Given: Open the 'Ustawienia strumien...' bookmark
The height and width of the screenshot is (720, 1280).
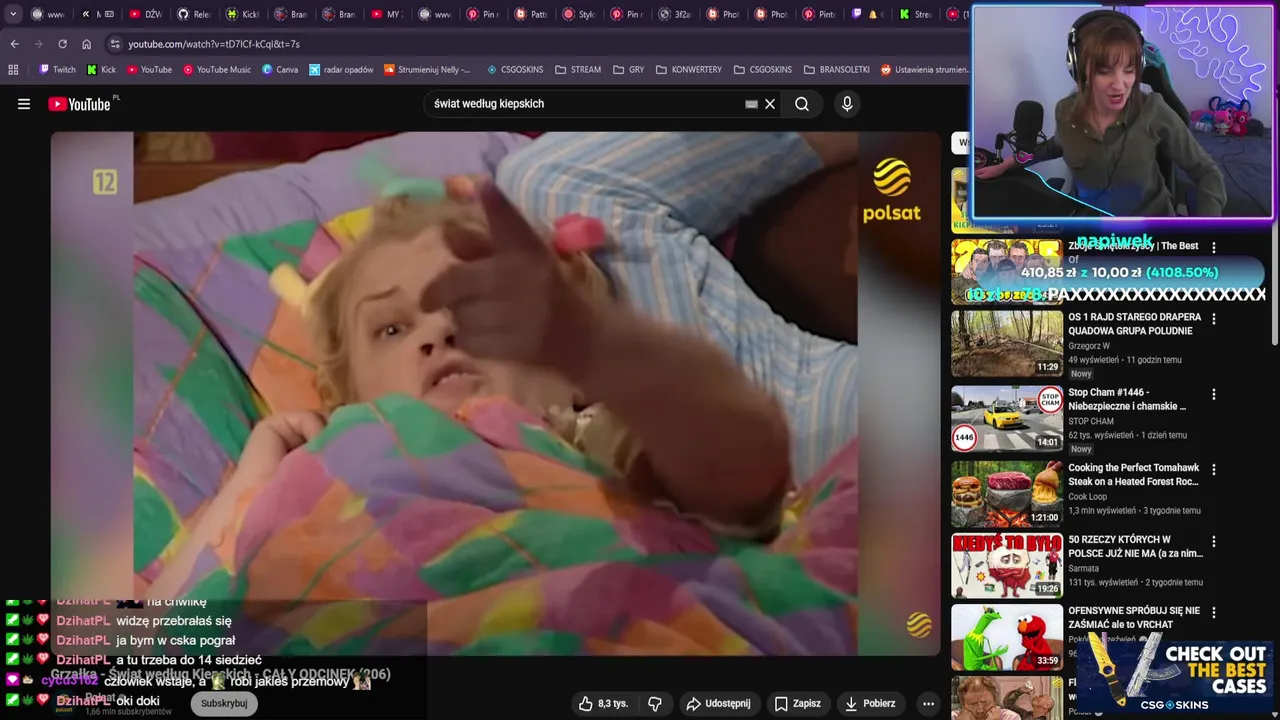Looking at the screenshot, I should click(x=925, y=70).
